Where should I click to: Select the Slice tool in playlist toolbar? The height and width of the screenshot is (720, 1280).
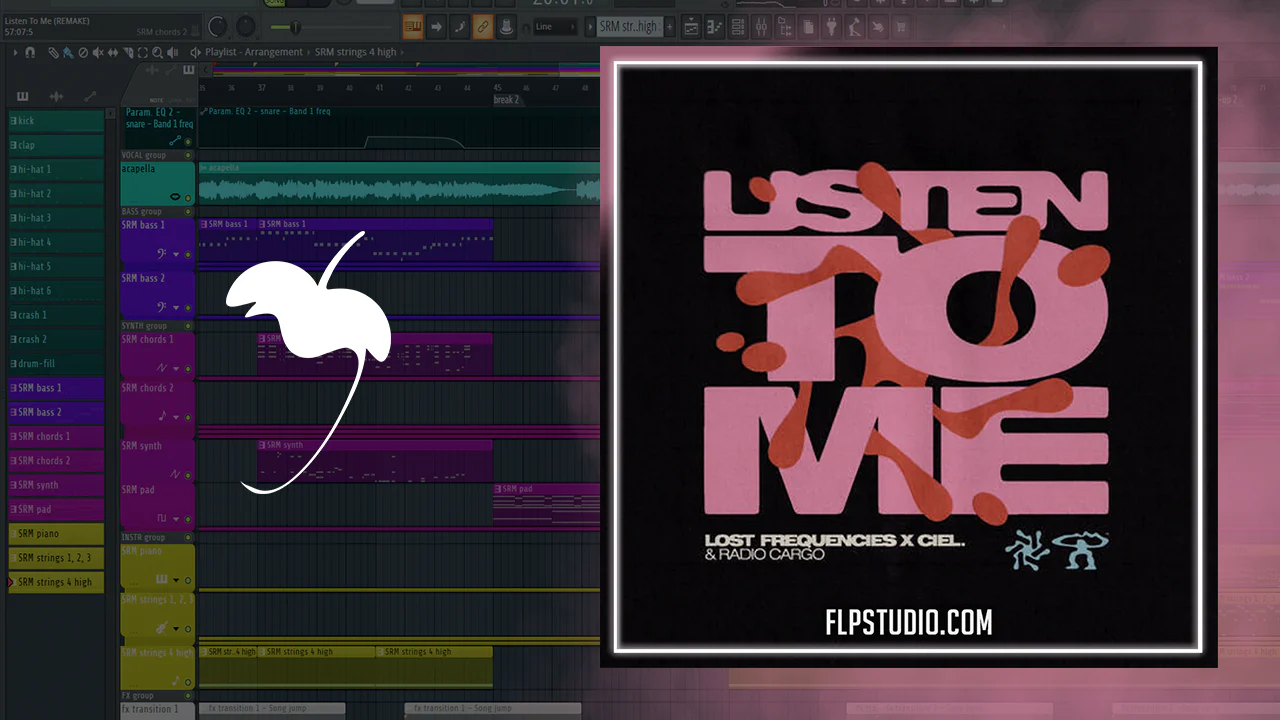(127, 52)
